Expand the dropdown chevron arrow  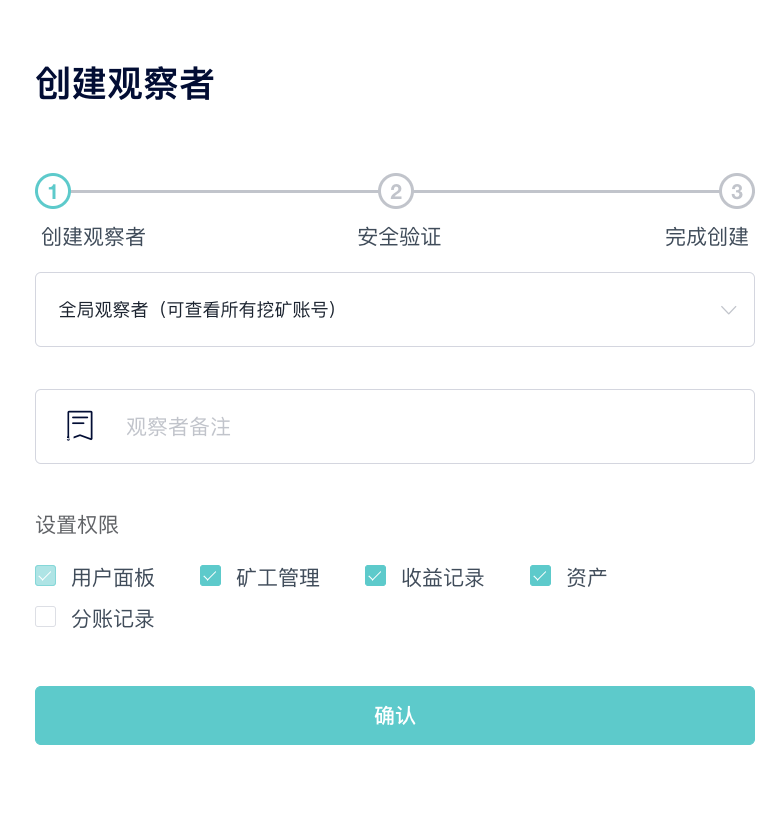coord(728,310)
